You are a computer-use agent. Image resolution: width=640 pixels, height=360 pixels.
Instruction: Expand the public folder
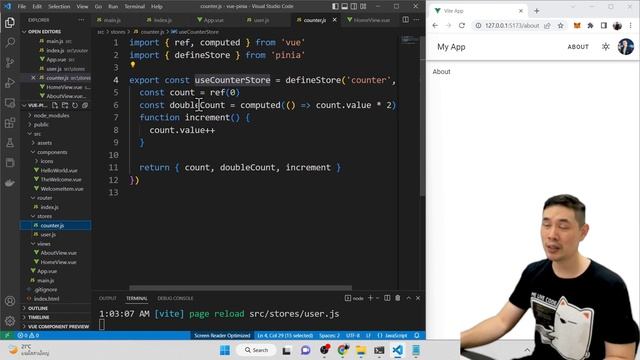pos(41,124)
